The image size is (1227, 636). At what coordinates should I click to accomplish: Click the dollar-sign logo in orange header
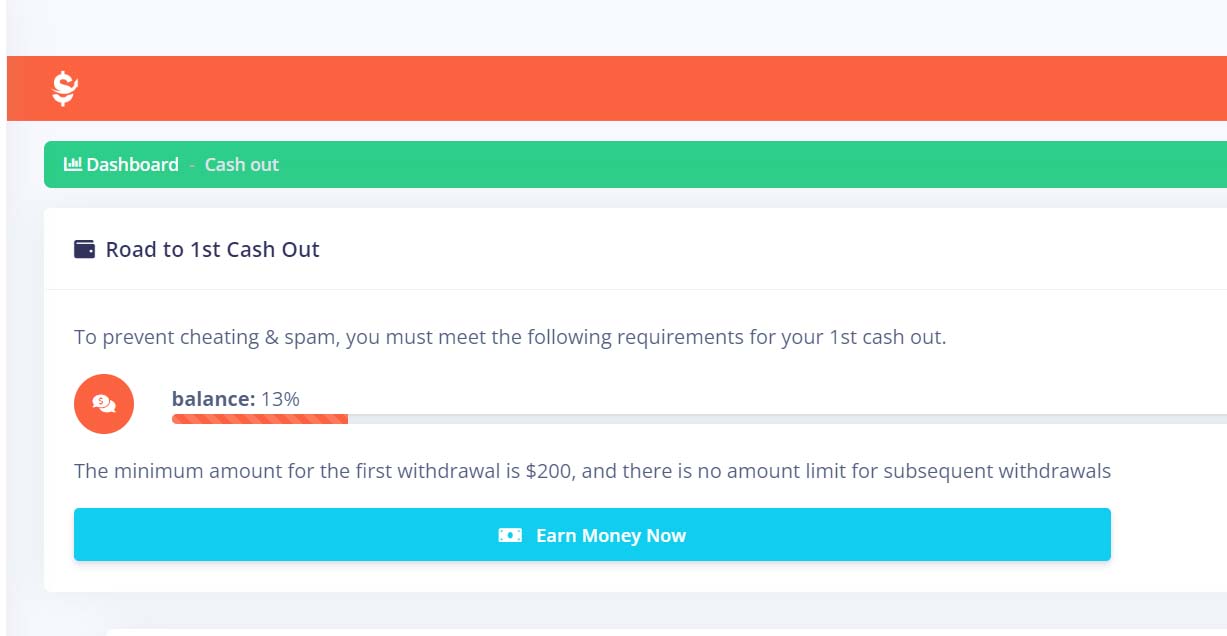click(65, 88)
